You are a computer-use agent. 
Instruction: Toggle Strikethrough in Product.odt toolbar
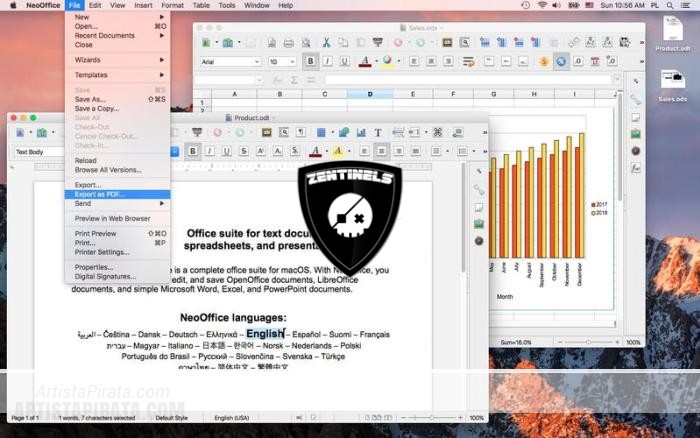[x=244, y=151]
